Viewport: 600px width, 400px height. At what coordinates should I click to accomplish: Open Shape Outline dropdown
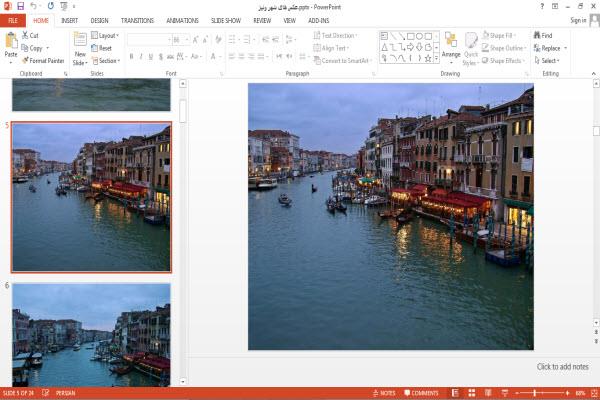click(504, 48)
